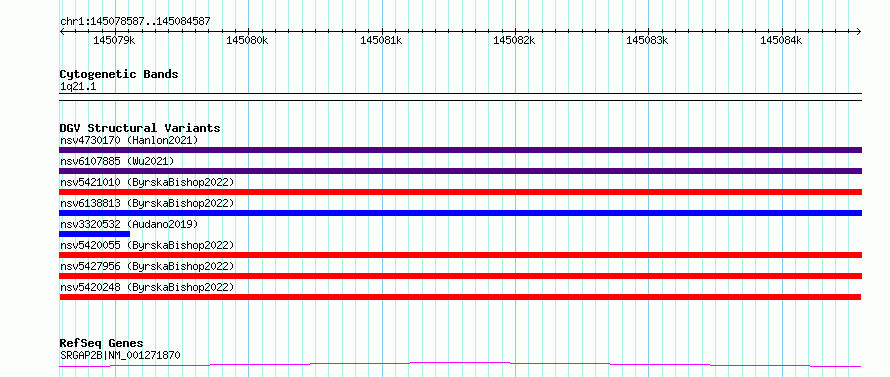This screenshot has width=890, height=377.
Task: Click the right arrowhead of the ruler
Action: pos(859,32)
